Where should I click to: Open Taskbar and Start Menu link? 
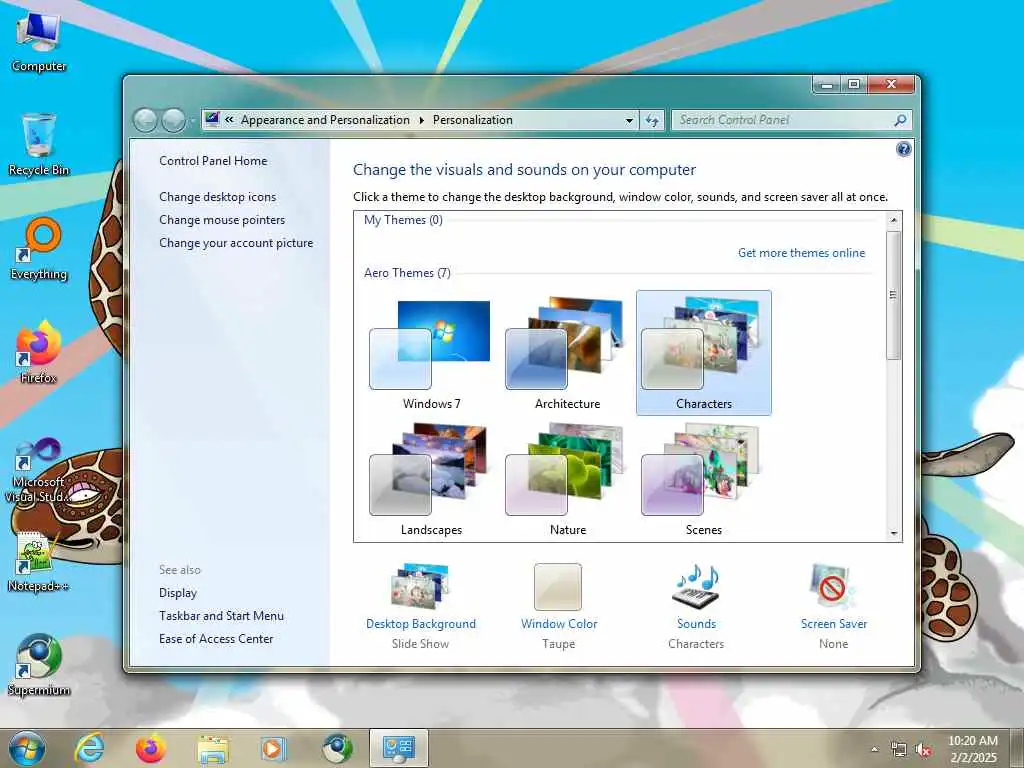click(221, 616)
